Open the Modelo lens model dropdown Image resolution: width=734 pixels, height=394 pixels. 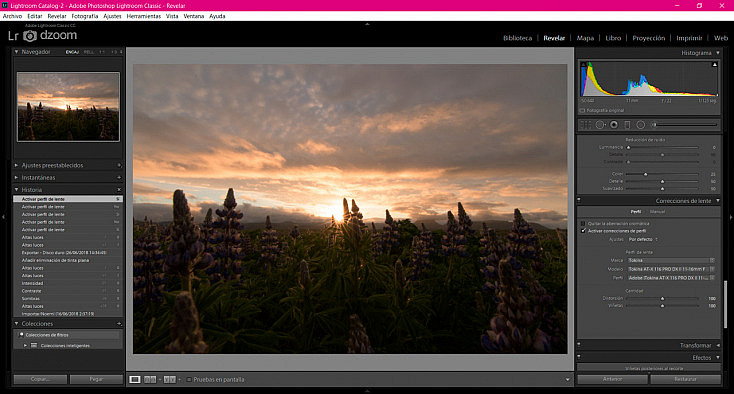tap(671, 269)
